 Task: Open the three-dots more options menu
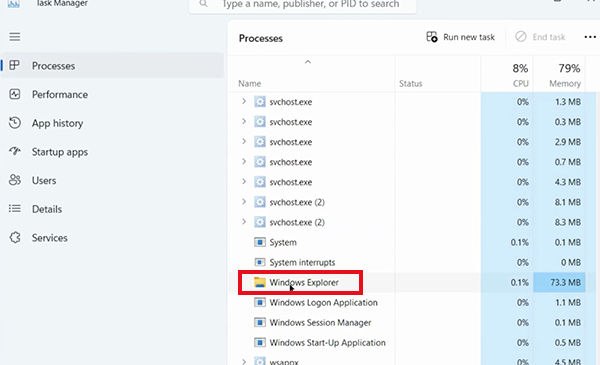tap(590, 37)
